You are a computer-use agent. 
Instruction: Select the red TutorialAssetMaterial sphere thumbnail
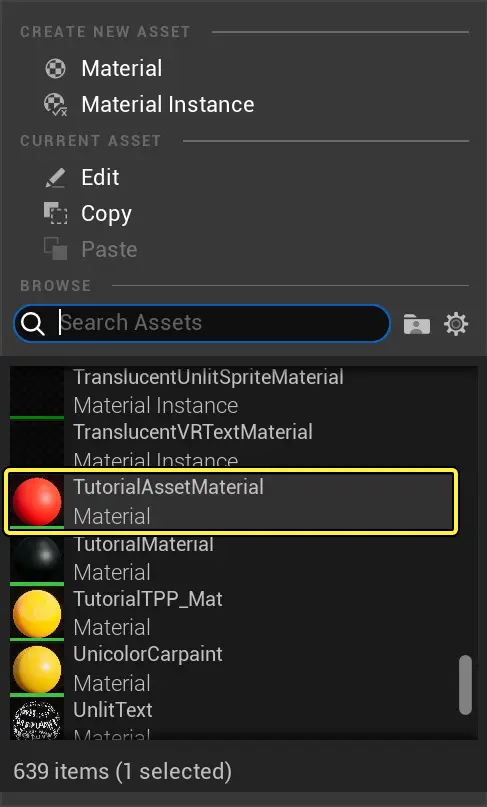tap(37, 501)
